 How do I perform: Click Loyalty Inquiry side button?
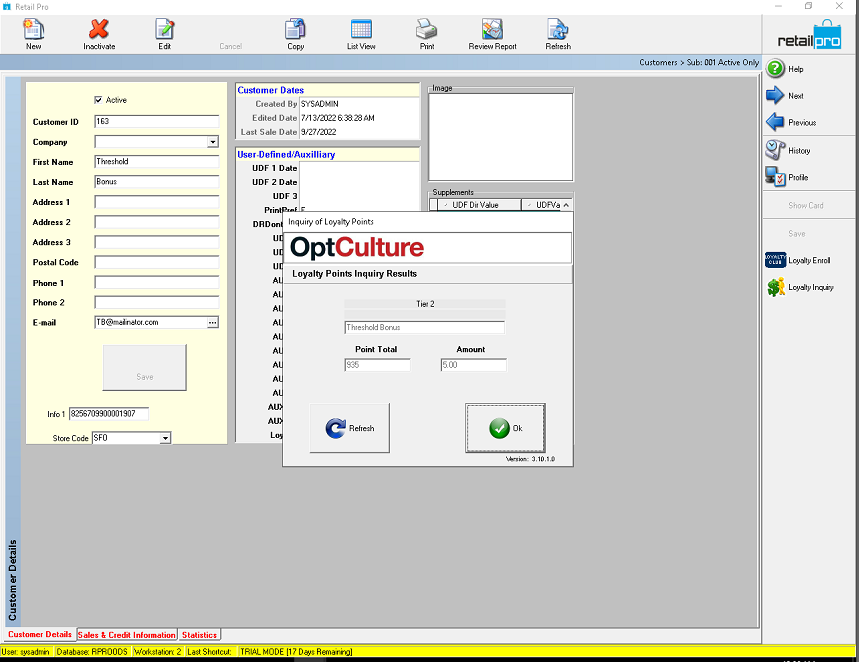point(800,287)
